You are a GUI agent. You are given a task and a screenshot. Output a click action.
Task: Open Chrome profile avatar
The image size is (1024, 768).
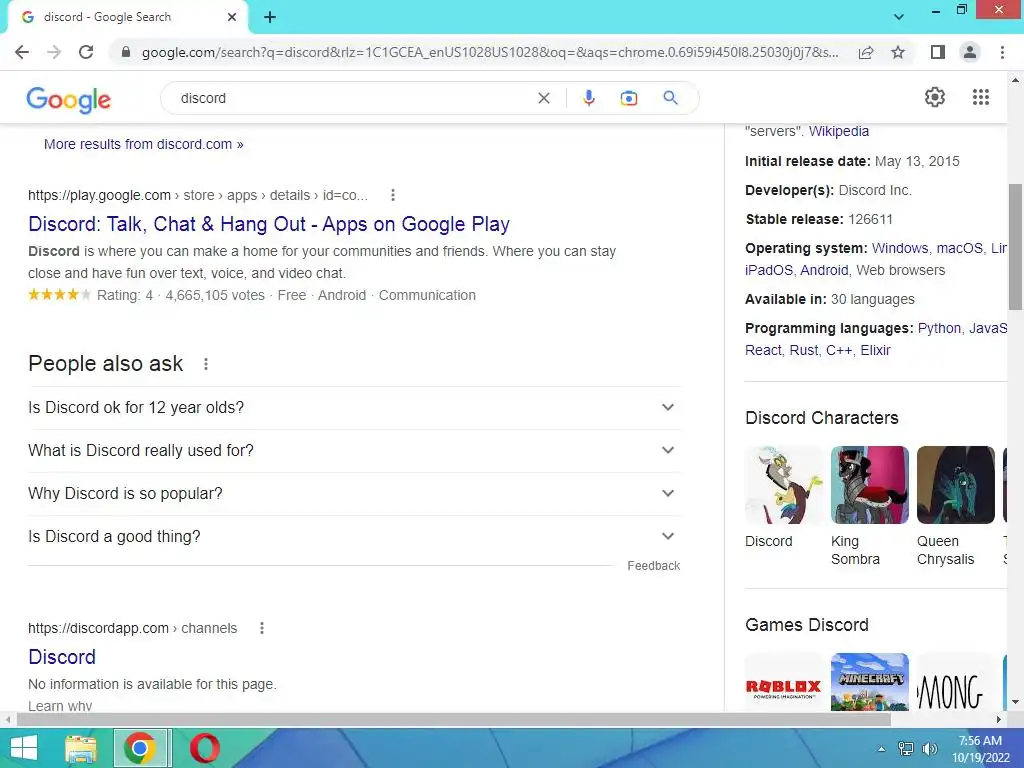click(970, 52)
